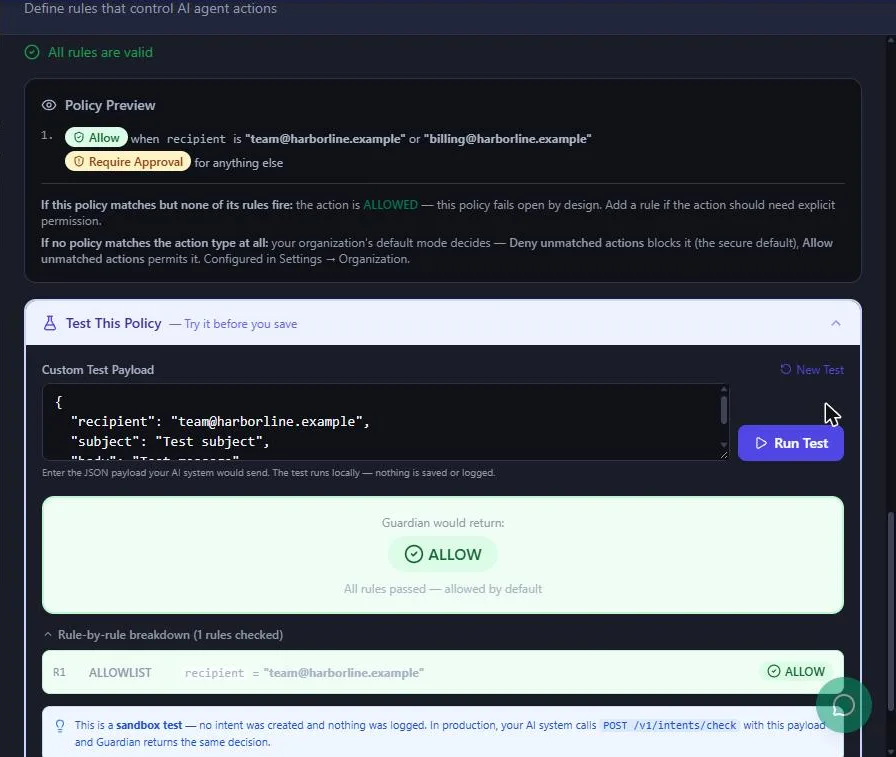The width and height of the screenshot is (896, 757).
Task: Click the refresh icon beside New Test
Action: tap(786, 370)
